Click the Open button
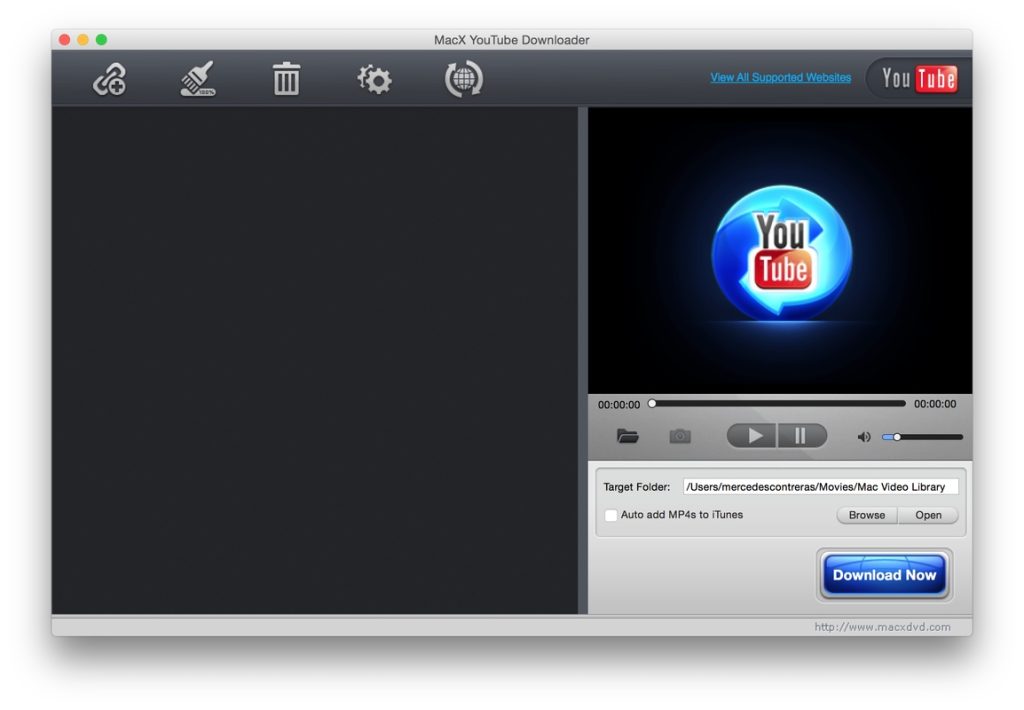This screenshot has height=710, width=1024. [928, 515]
